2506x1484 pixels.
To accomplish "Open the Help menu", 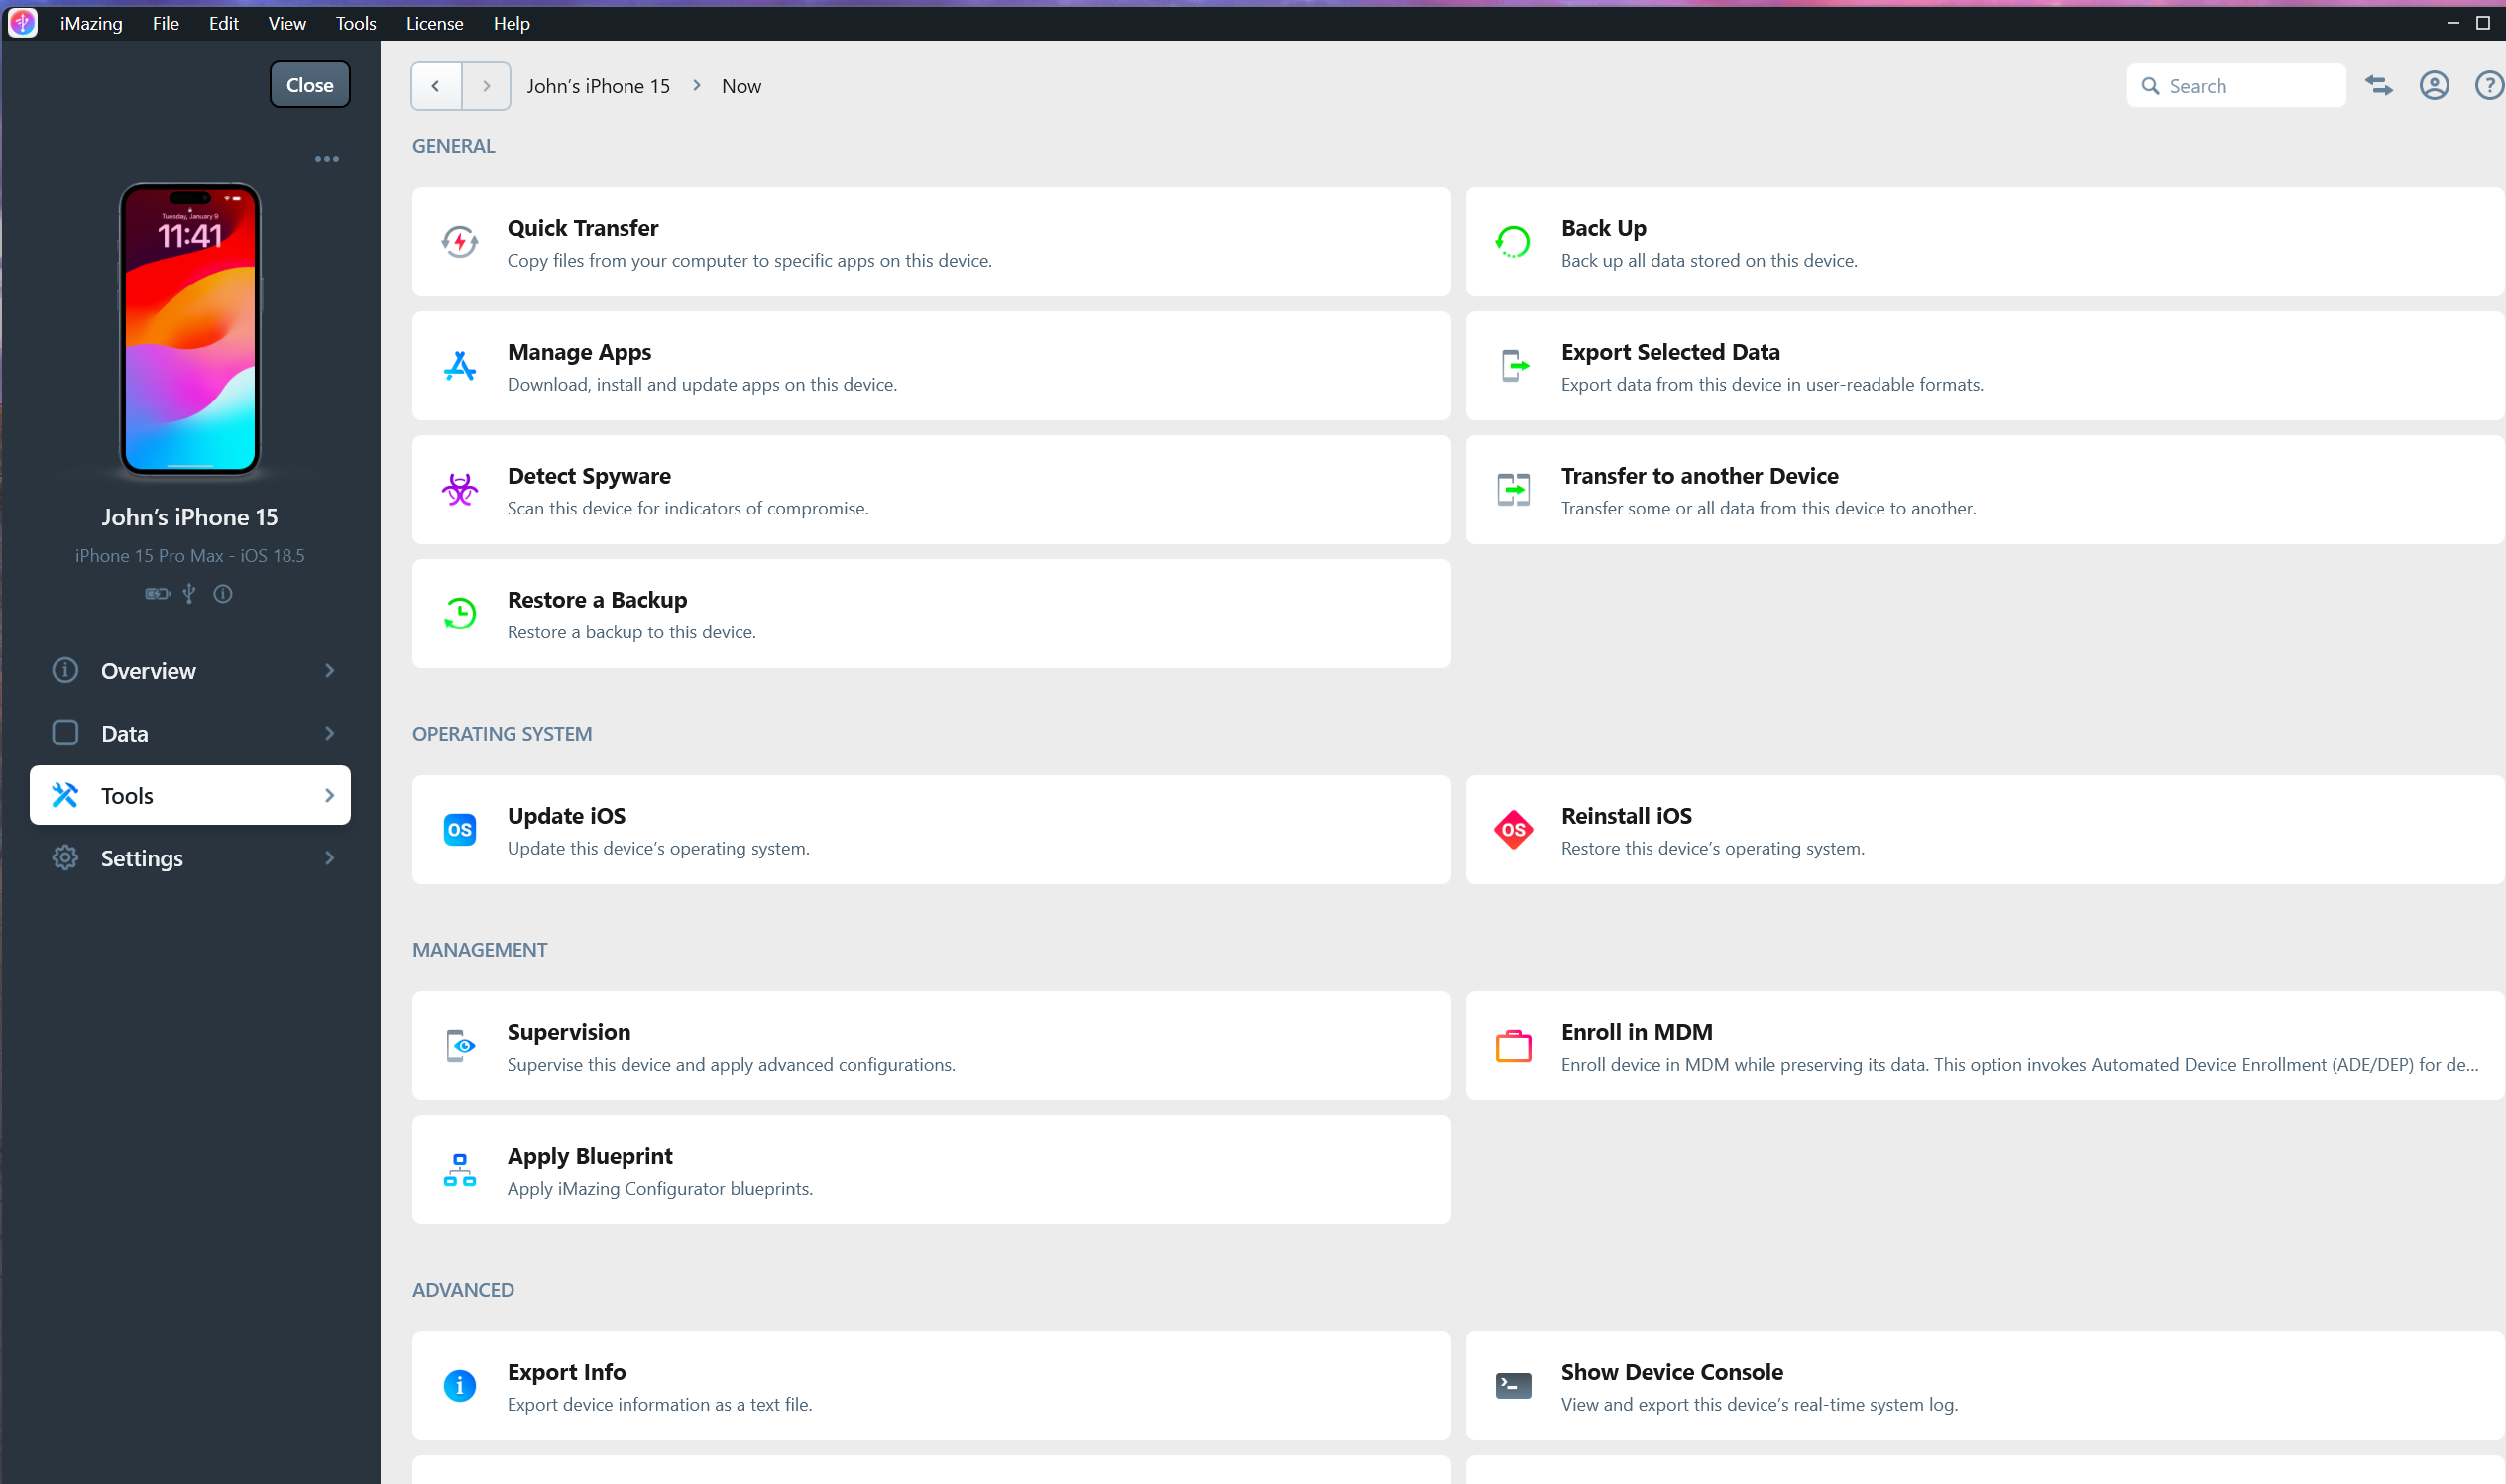I will 512,23.
